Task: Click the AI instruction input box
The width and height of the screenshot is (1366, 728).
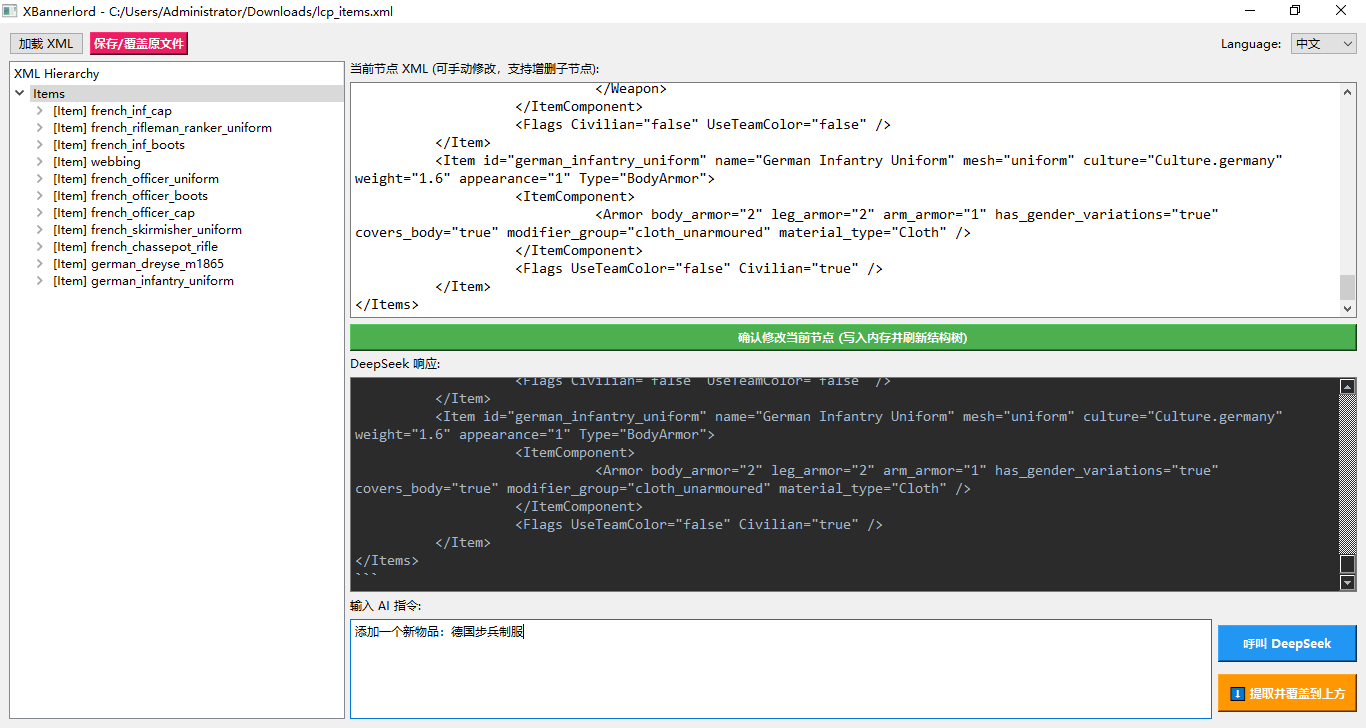Action: [x=780, y=668]
